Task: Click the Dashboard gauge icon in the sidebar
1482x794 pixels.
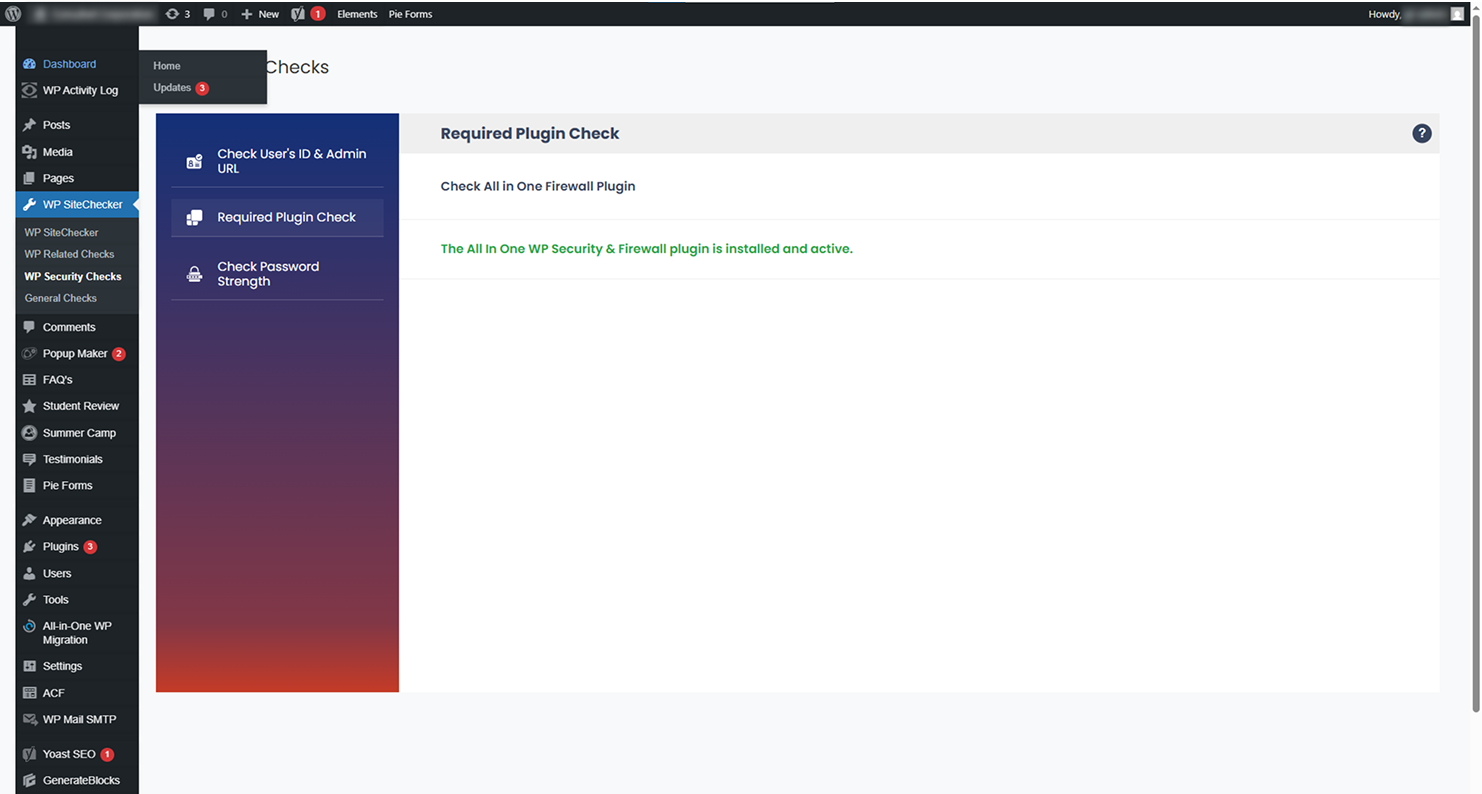Action: coord(29,64)
